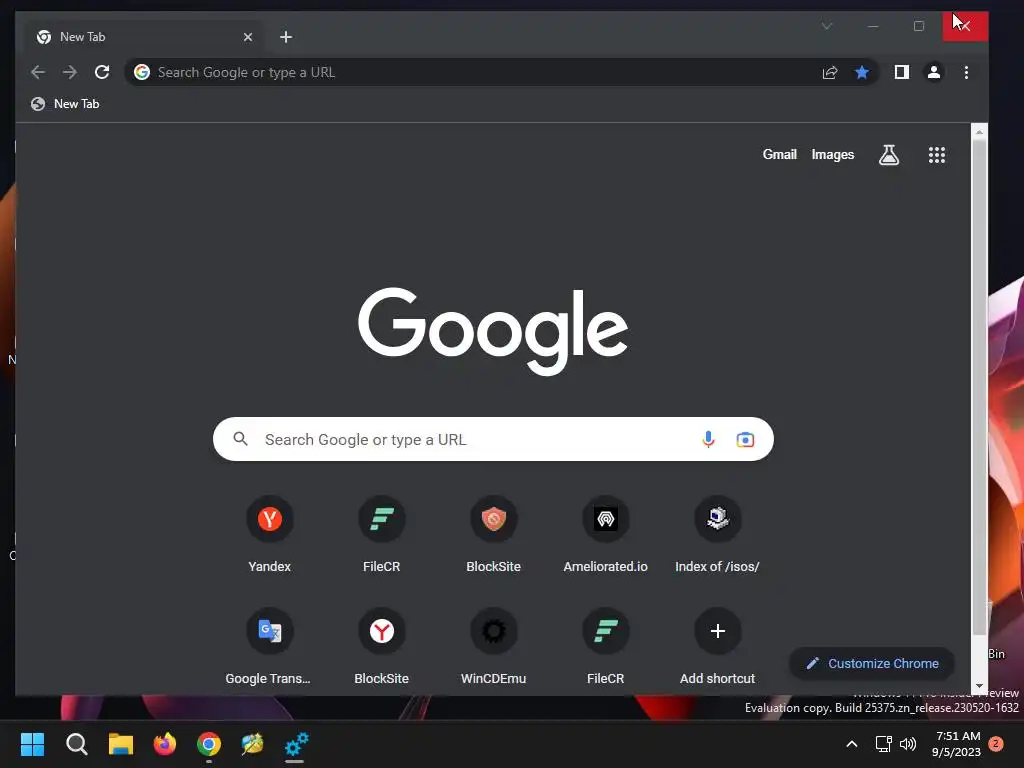Open taskbar Search
The width and height of the screenshot is (1024, 768).
pos(76,744)
